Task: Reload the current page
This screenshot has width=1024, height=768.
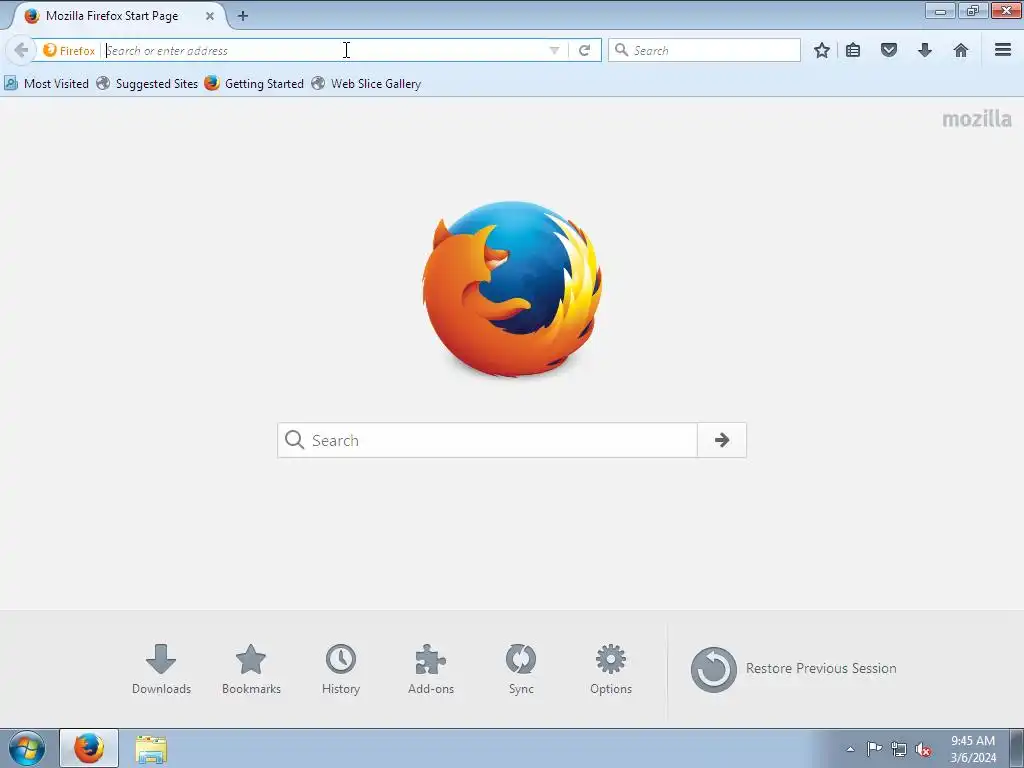Action: [x=584, y=50]
